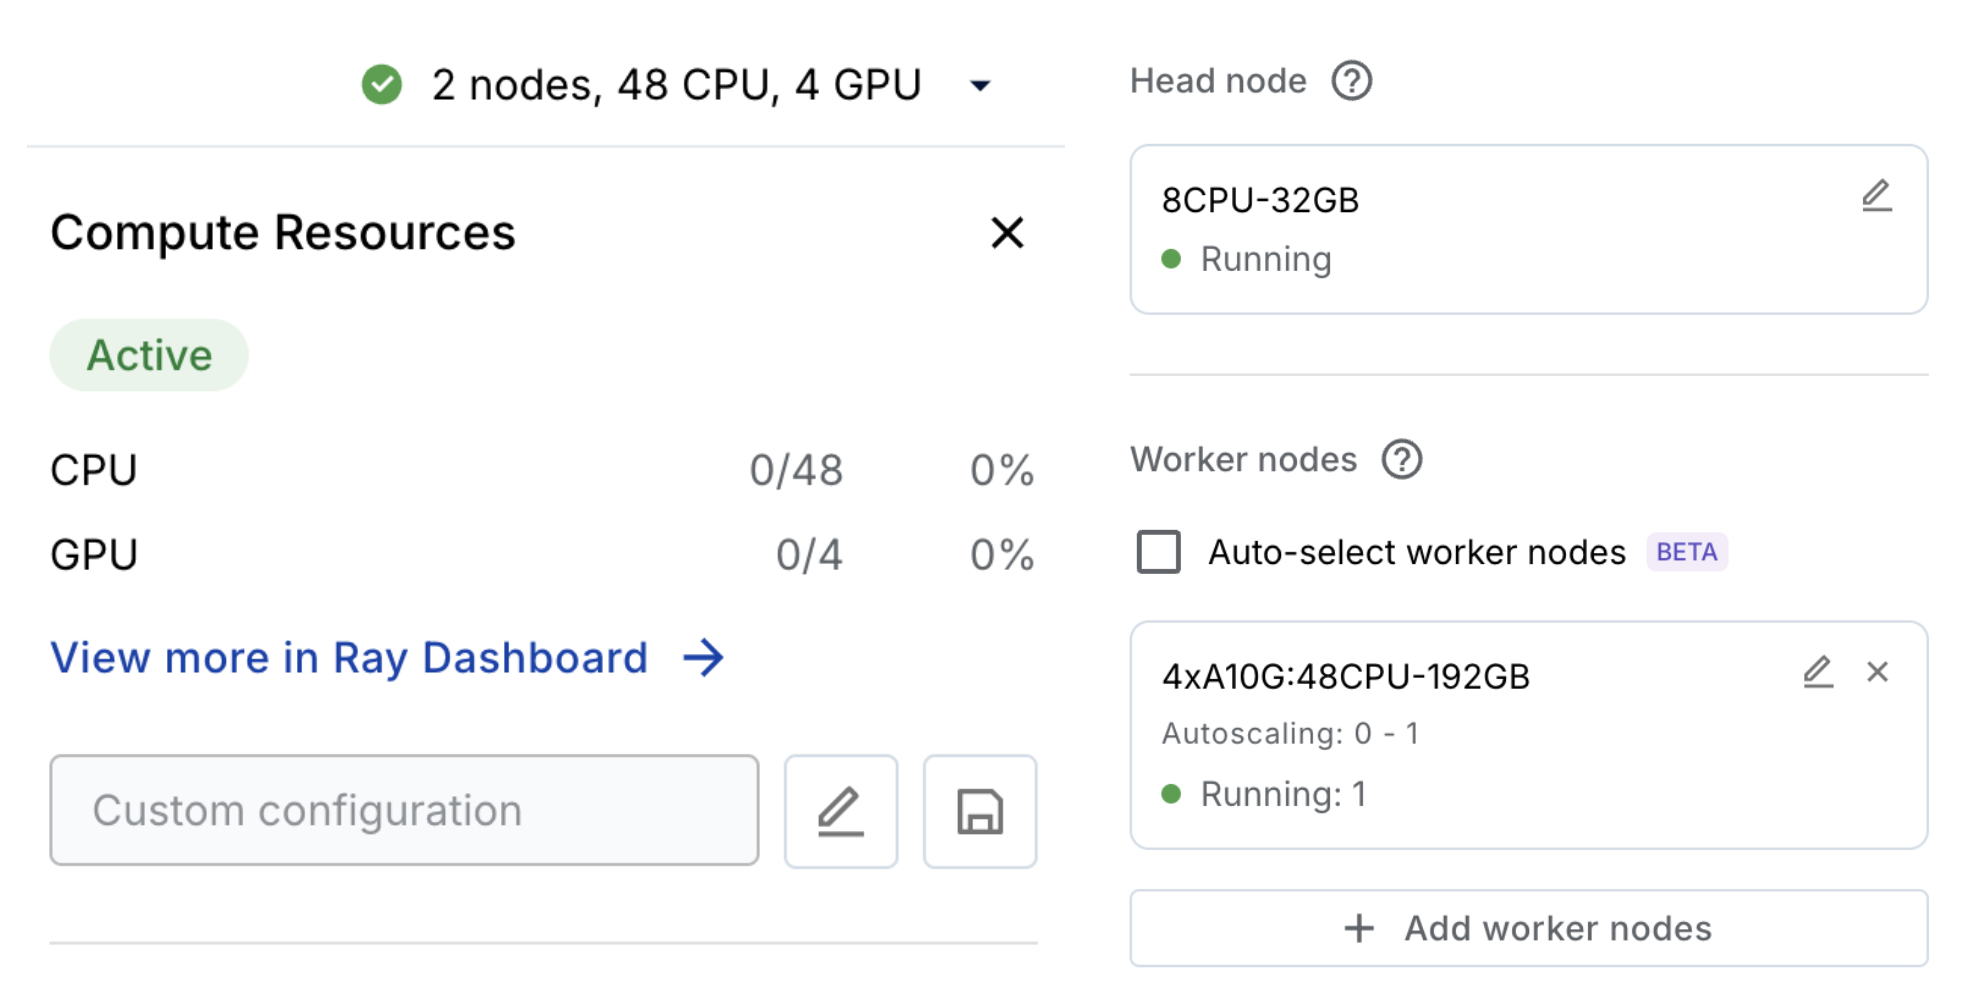Open the Head node help tooltip
Screen dimensions: 1962x998
[1350, 80]
